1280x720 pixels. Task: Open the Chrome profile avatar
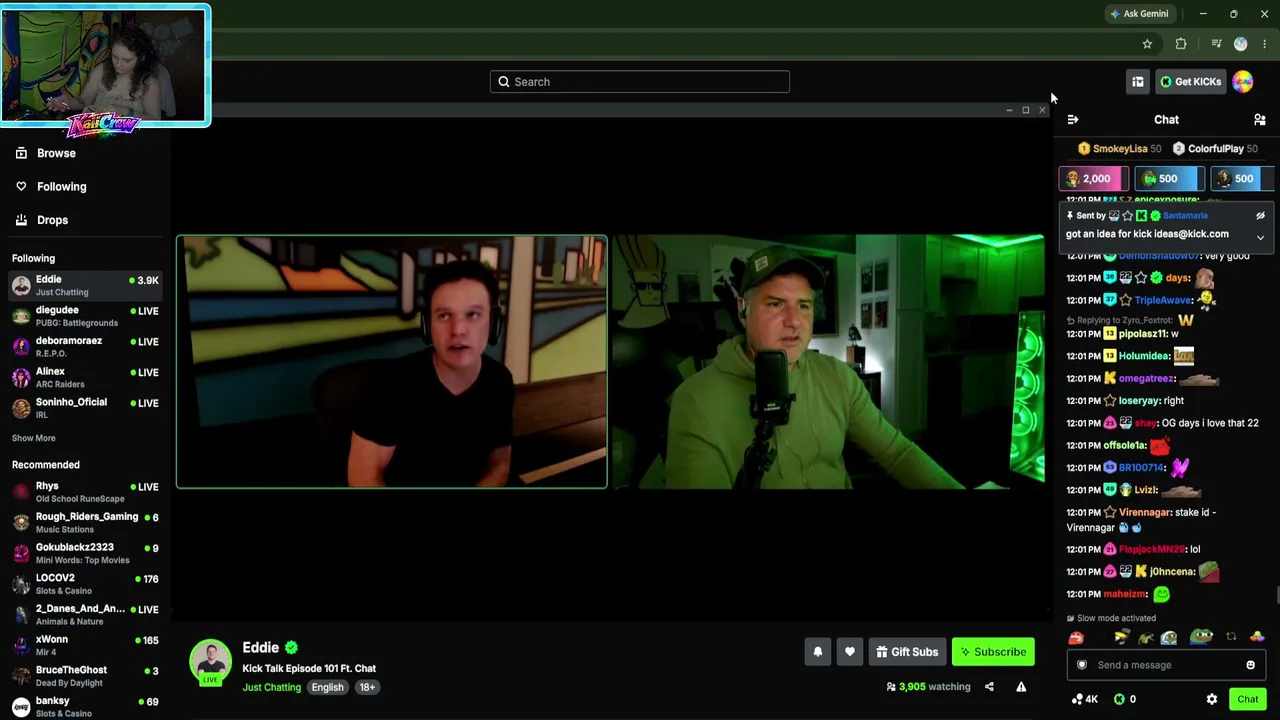pos(1241,44)
